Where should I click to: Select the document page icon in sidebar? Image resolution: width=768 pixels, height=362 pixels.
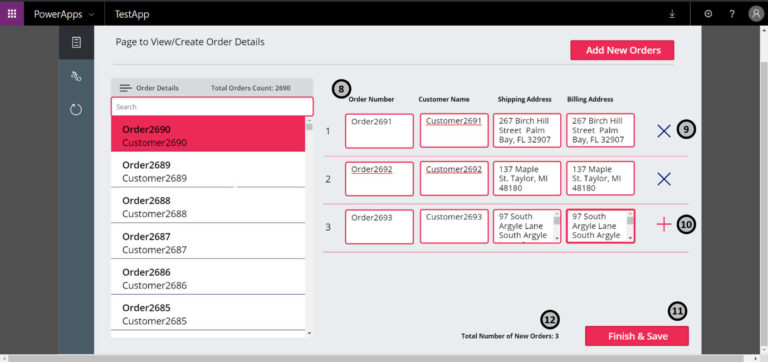pyautogui.click(x=76, y=43)
